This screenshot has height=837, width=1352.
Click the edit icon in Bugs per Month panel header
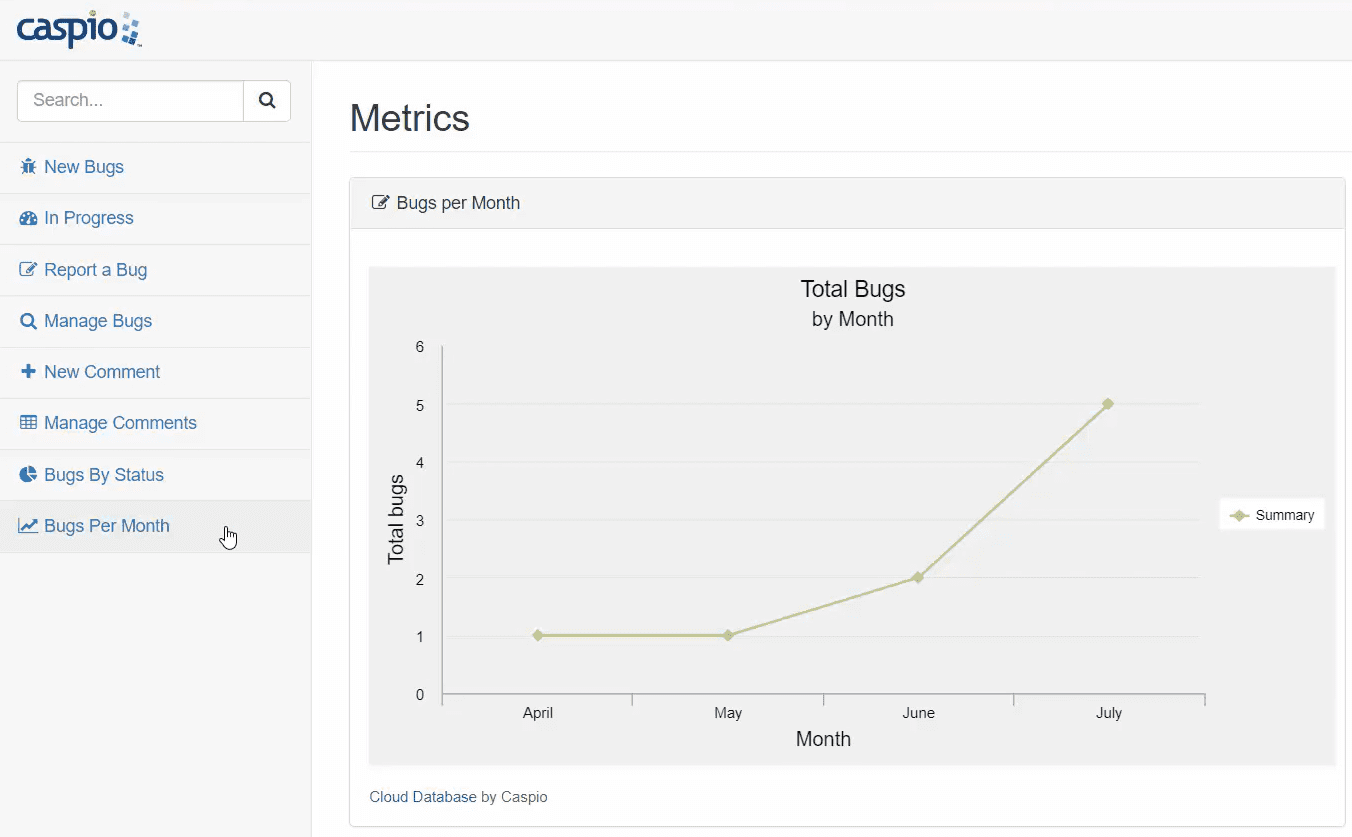point(380,203)
